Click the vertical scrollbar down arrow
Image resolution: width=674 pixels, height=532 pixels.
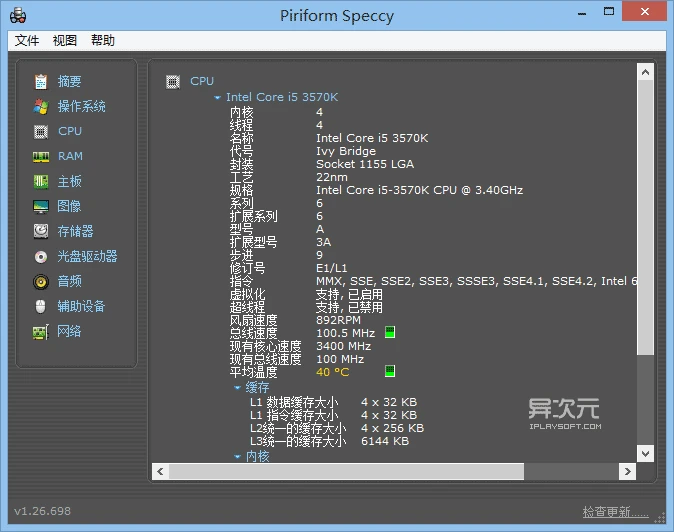click(x=645, y=453)
